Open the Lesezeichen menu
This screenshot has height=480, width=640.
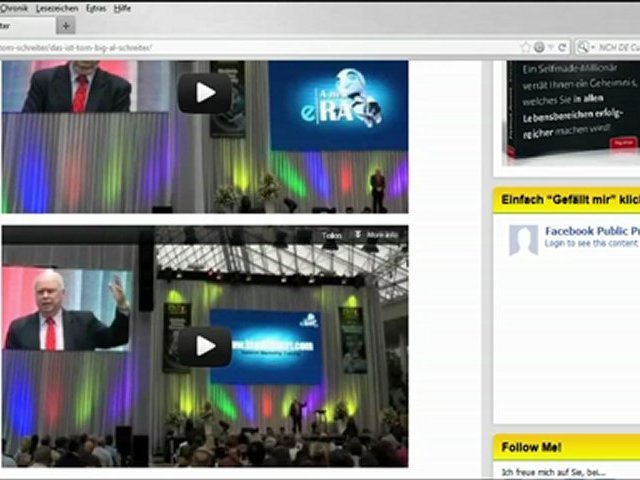57,8
